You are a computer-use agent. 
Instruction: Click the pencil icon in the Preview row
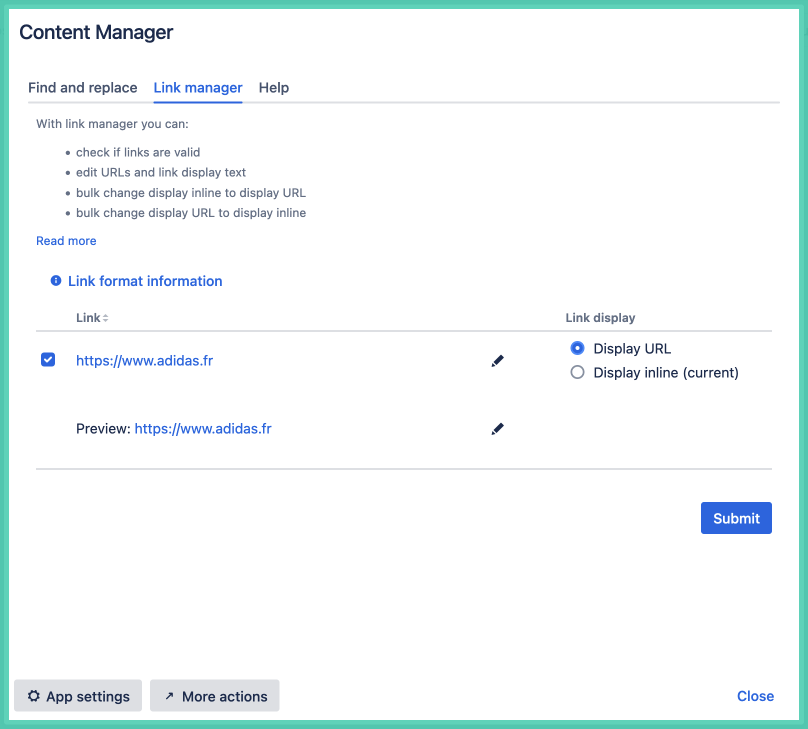[x=498, y=429]
